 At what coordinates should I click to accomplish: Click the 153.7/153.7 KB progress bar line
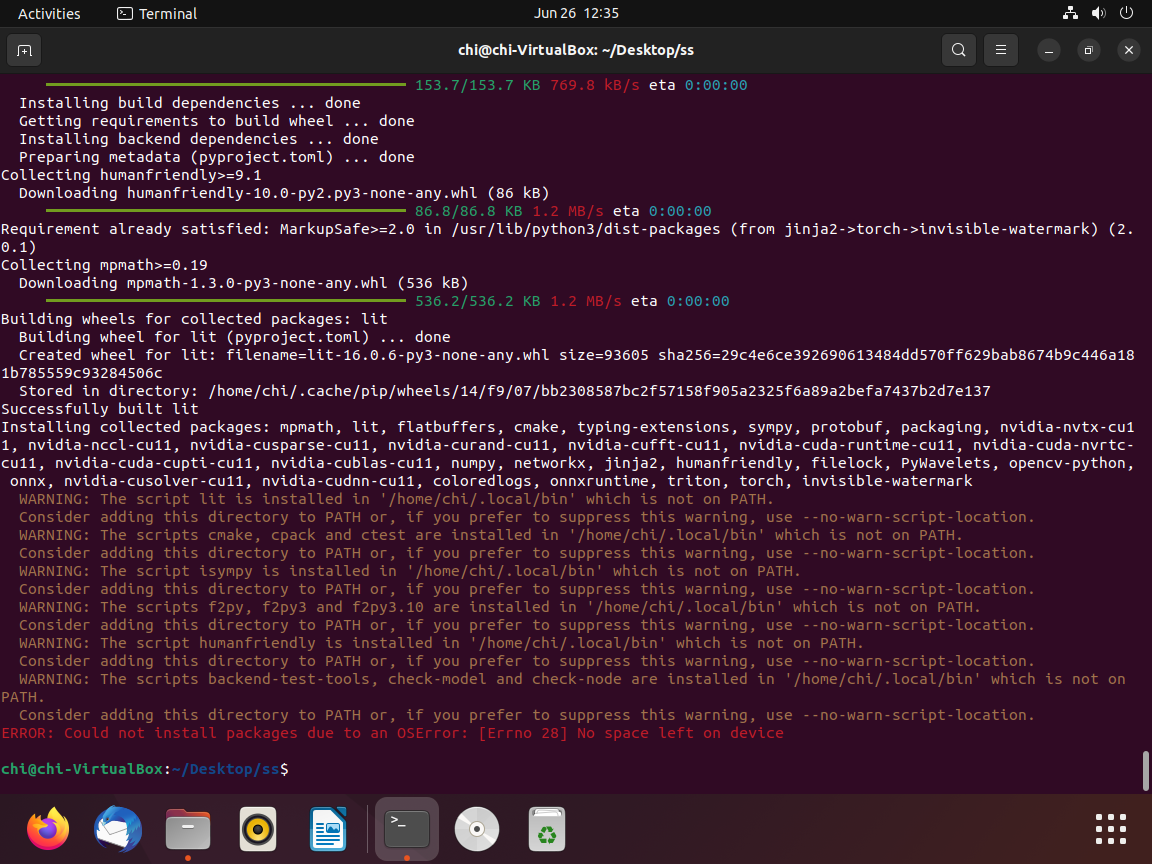tap(396, 85)
